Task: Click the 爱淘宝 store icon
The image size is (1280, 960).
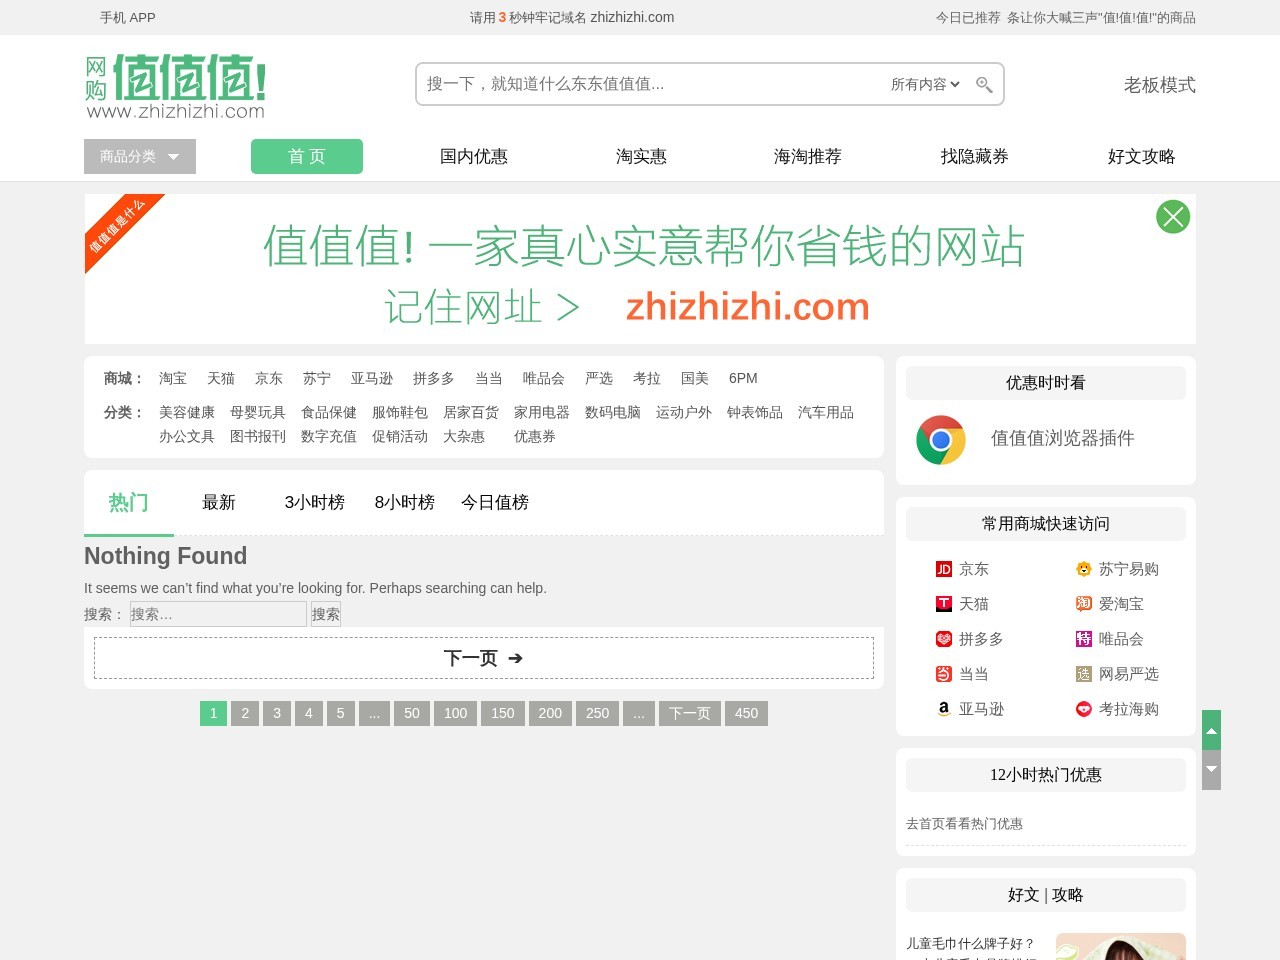Action: [x=1083, y=604]
